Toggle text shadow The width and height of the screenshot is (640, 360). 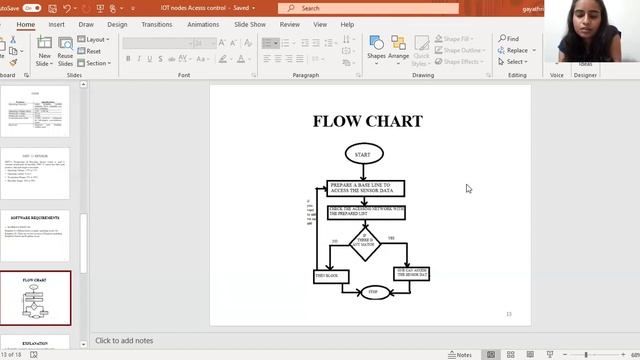click(160, 59)
